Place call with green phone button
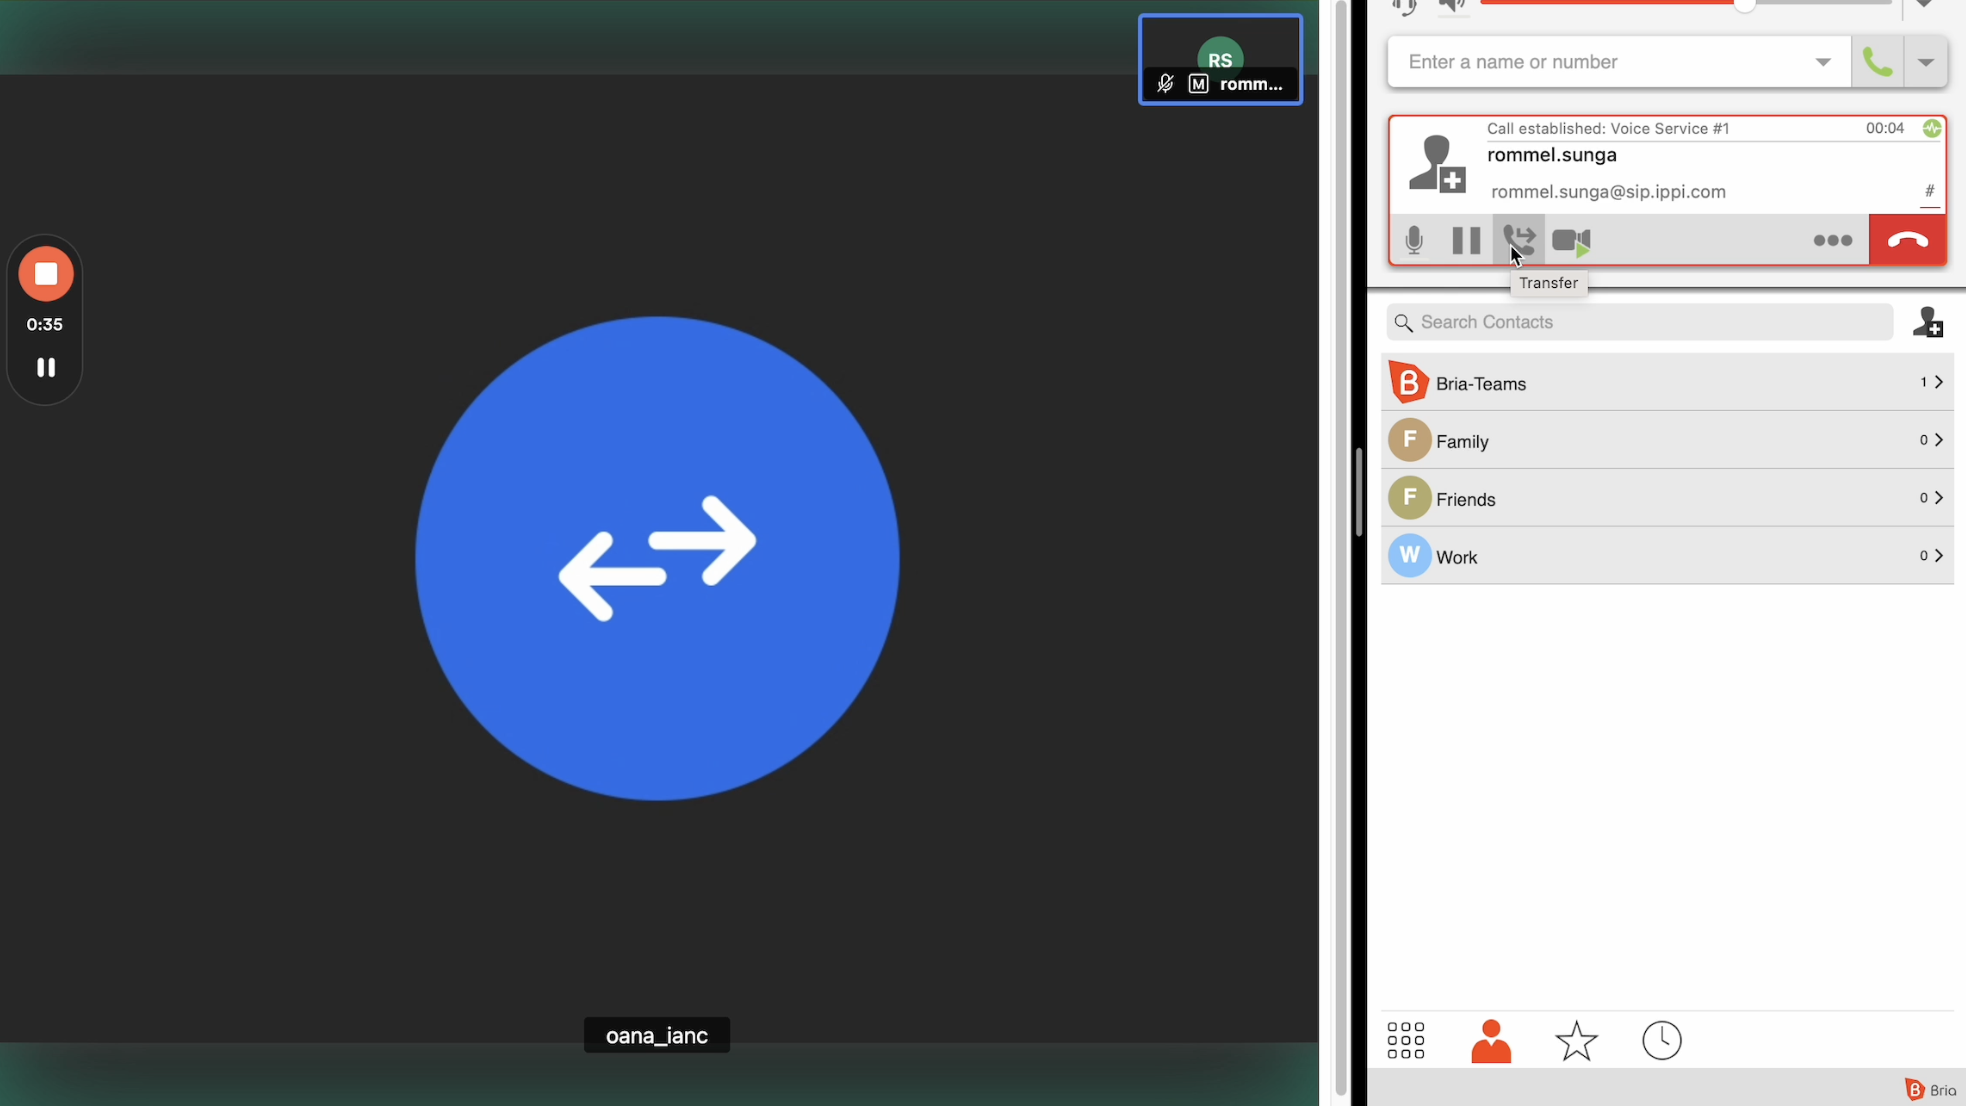The height and width of the screenshot is (1106, 1966). click(1877, 62)
